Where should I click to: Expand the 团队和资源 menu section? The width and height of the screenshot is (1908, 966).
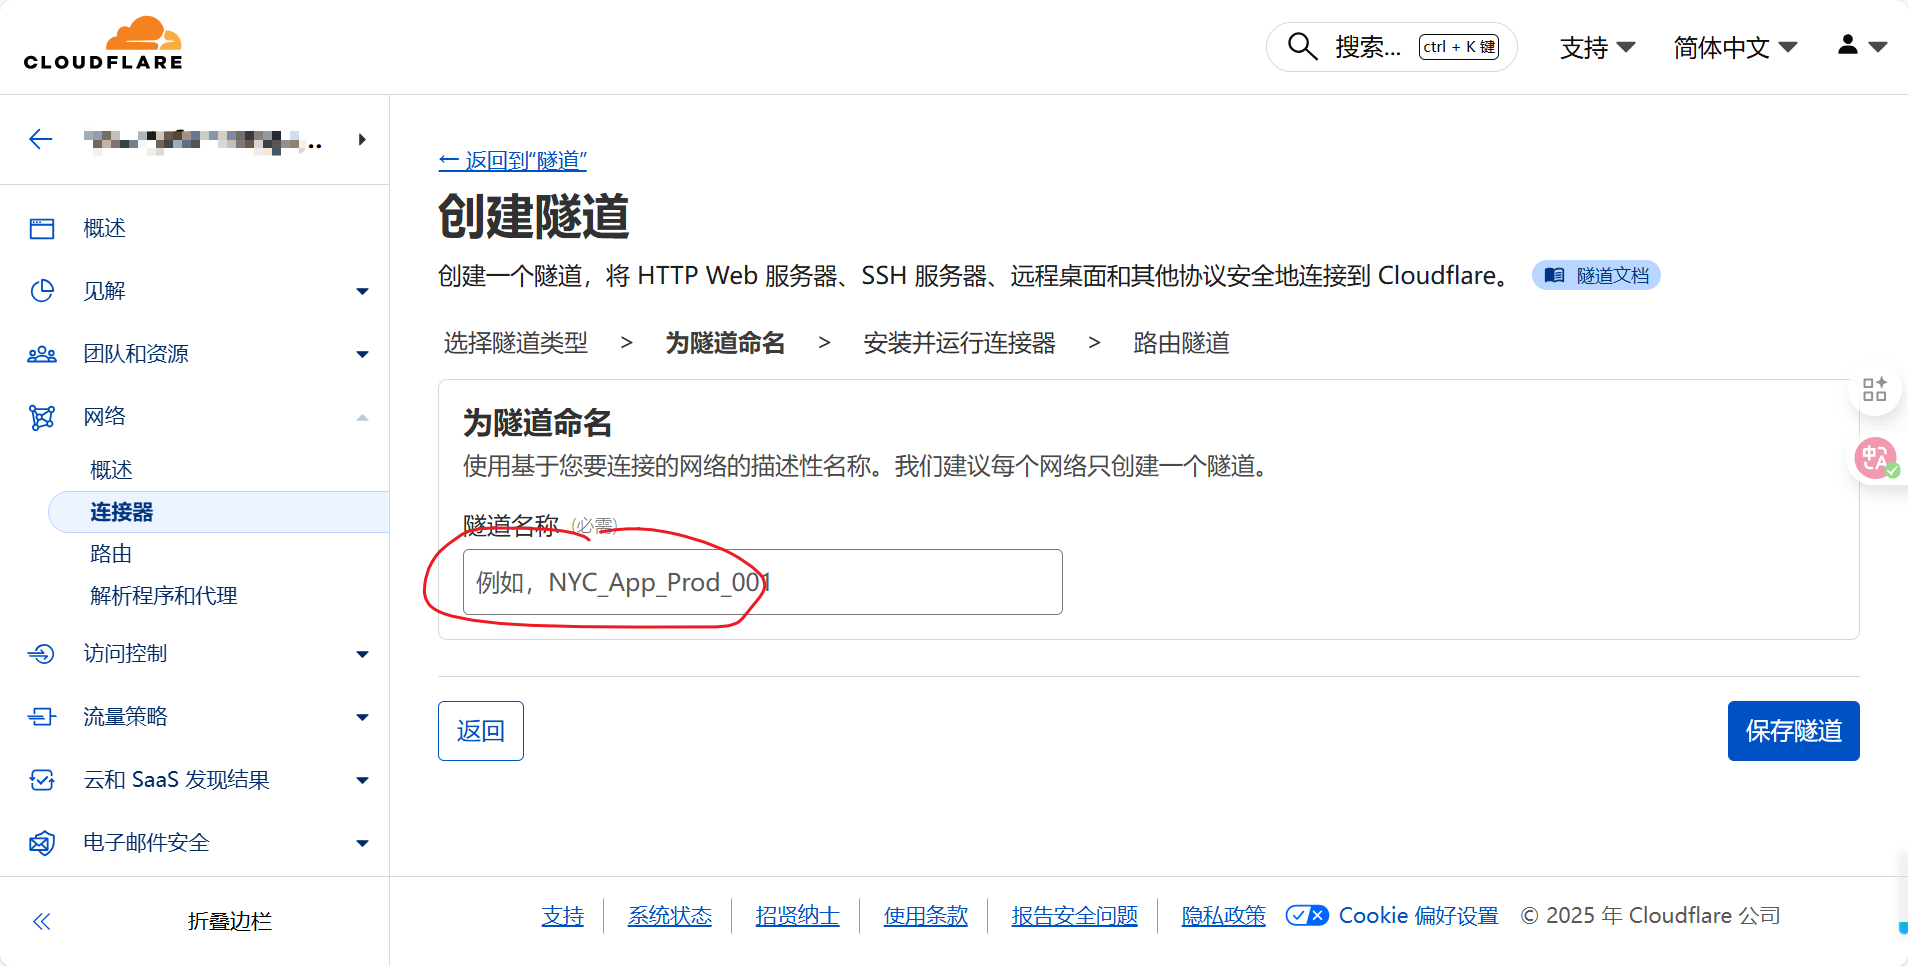[362, 355]
